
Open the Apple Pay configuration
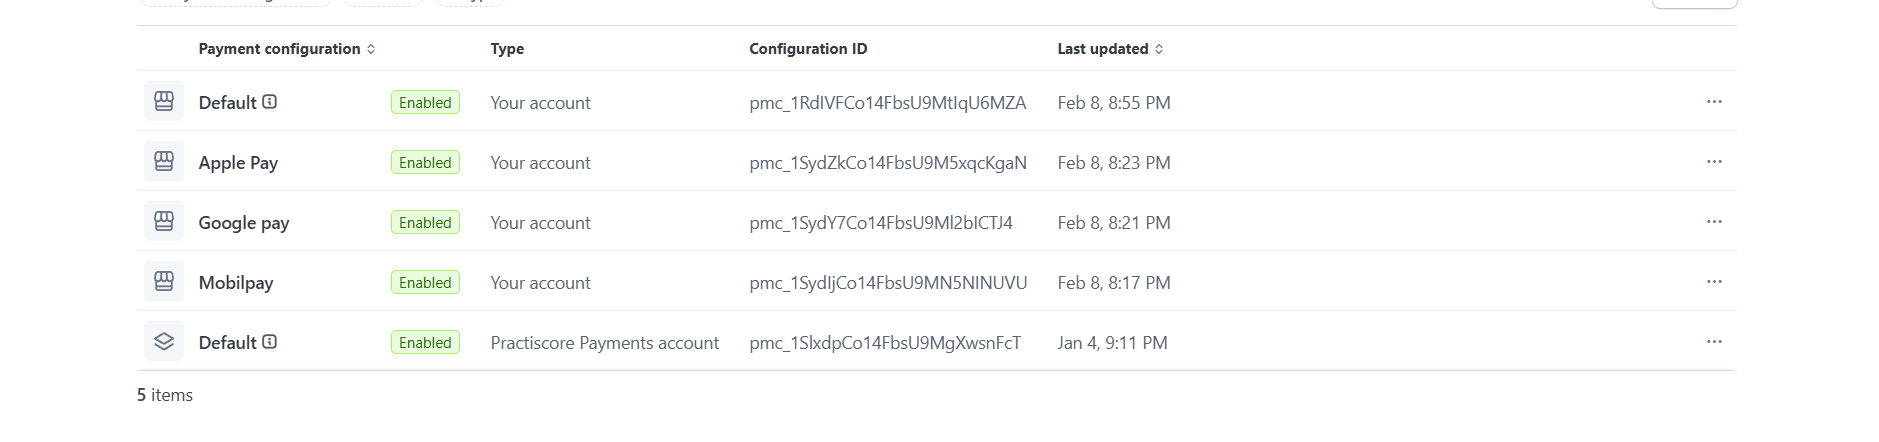(x=238, y=163)
